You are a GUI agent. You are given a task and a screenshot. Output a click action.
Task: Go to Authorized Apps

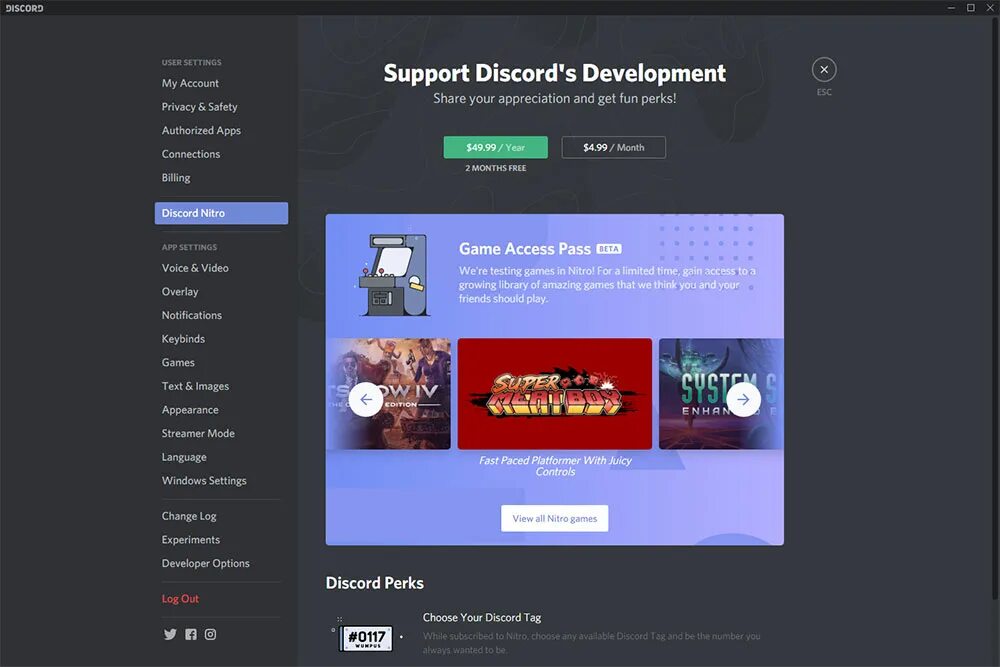202,130
